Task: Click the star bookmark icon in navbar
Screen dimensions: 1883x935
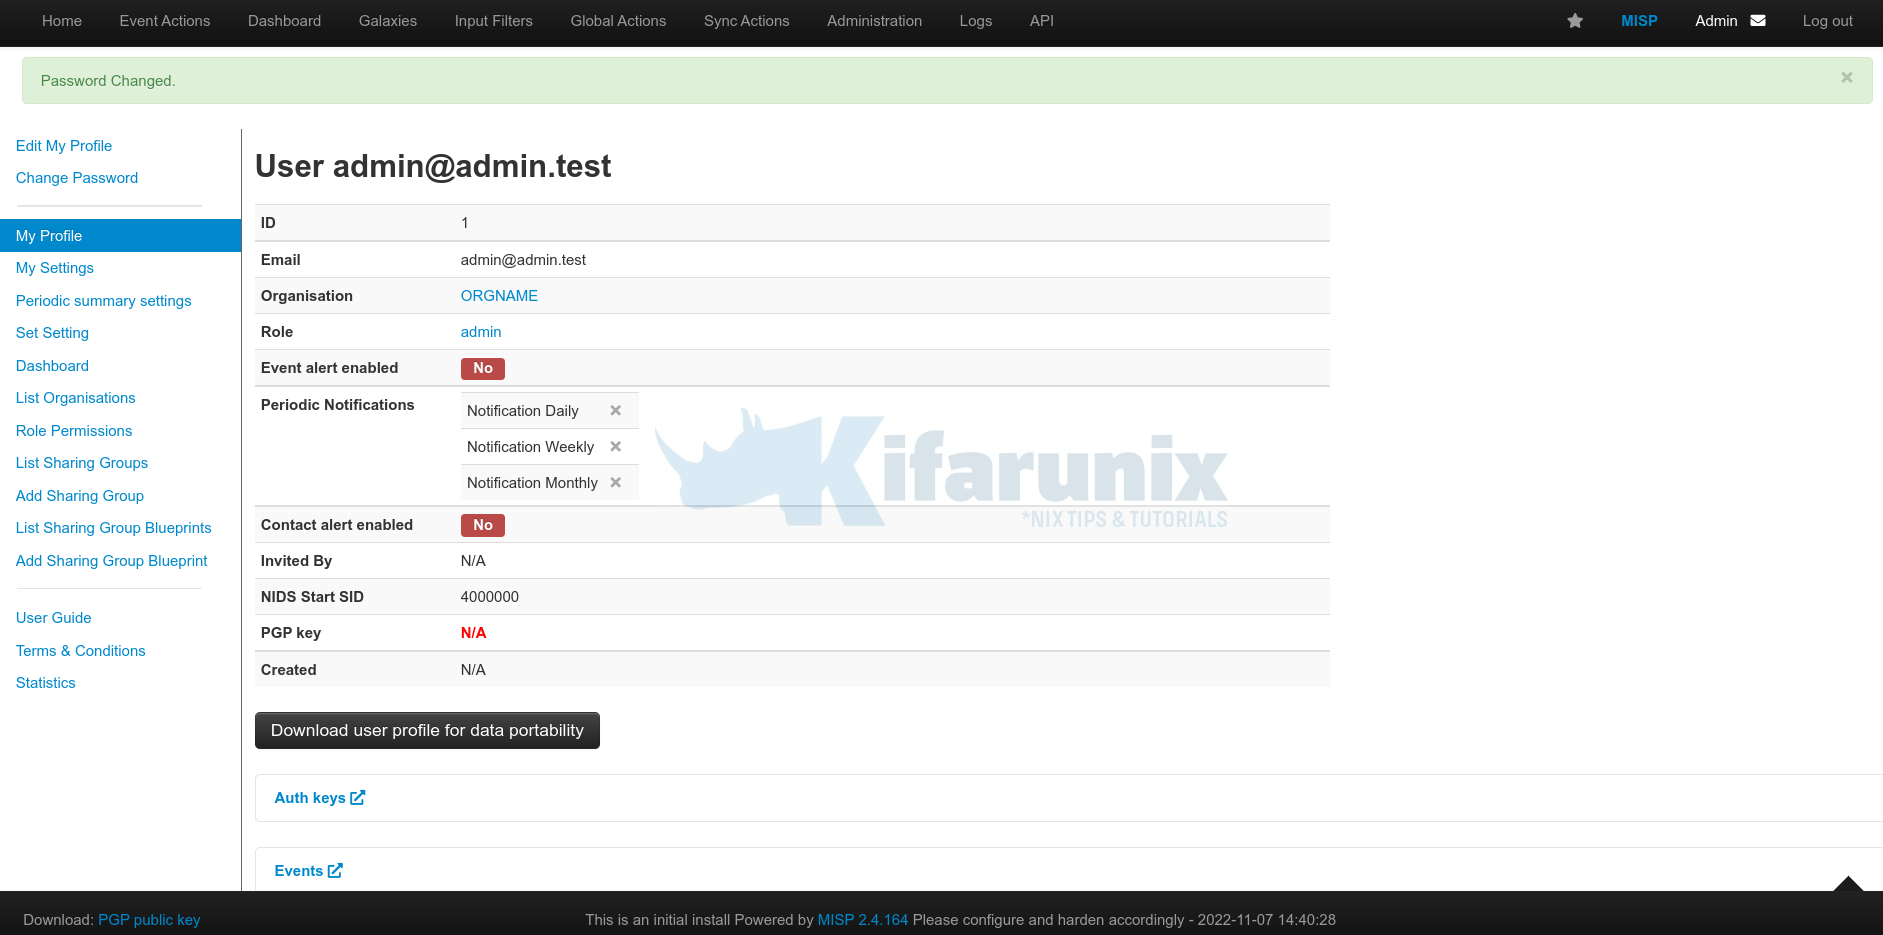Action: click(x=1575, y=21)
